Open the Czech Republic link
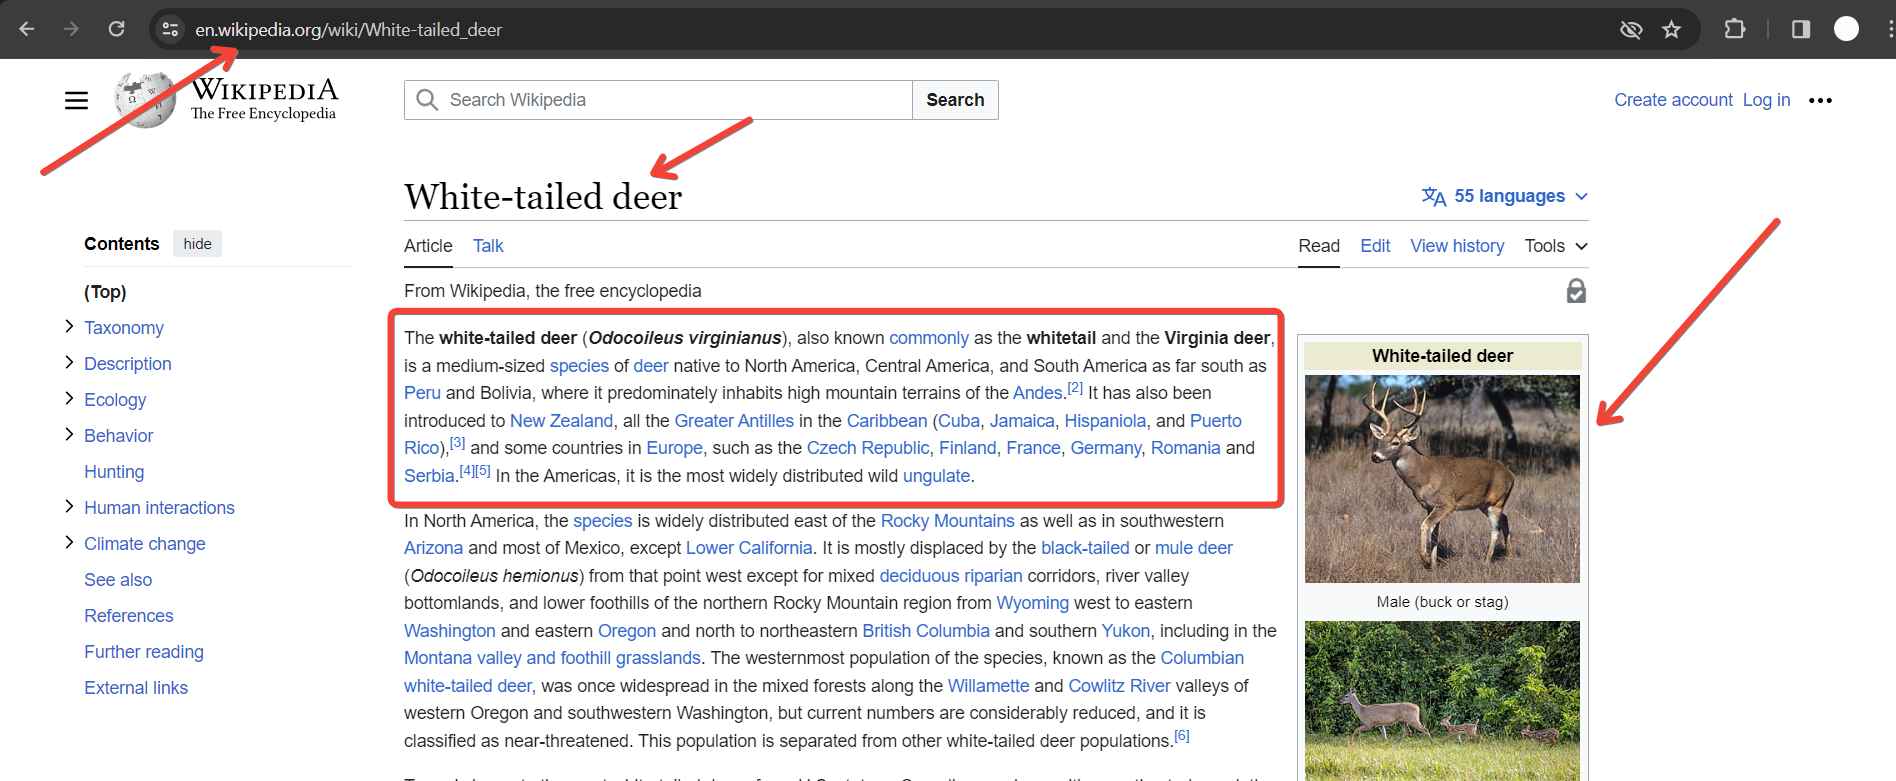The height and width of the screenshot is (781, 1896). [868, 448]
